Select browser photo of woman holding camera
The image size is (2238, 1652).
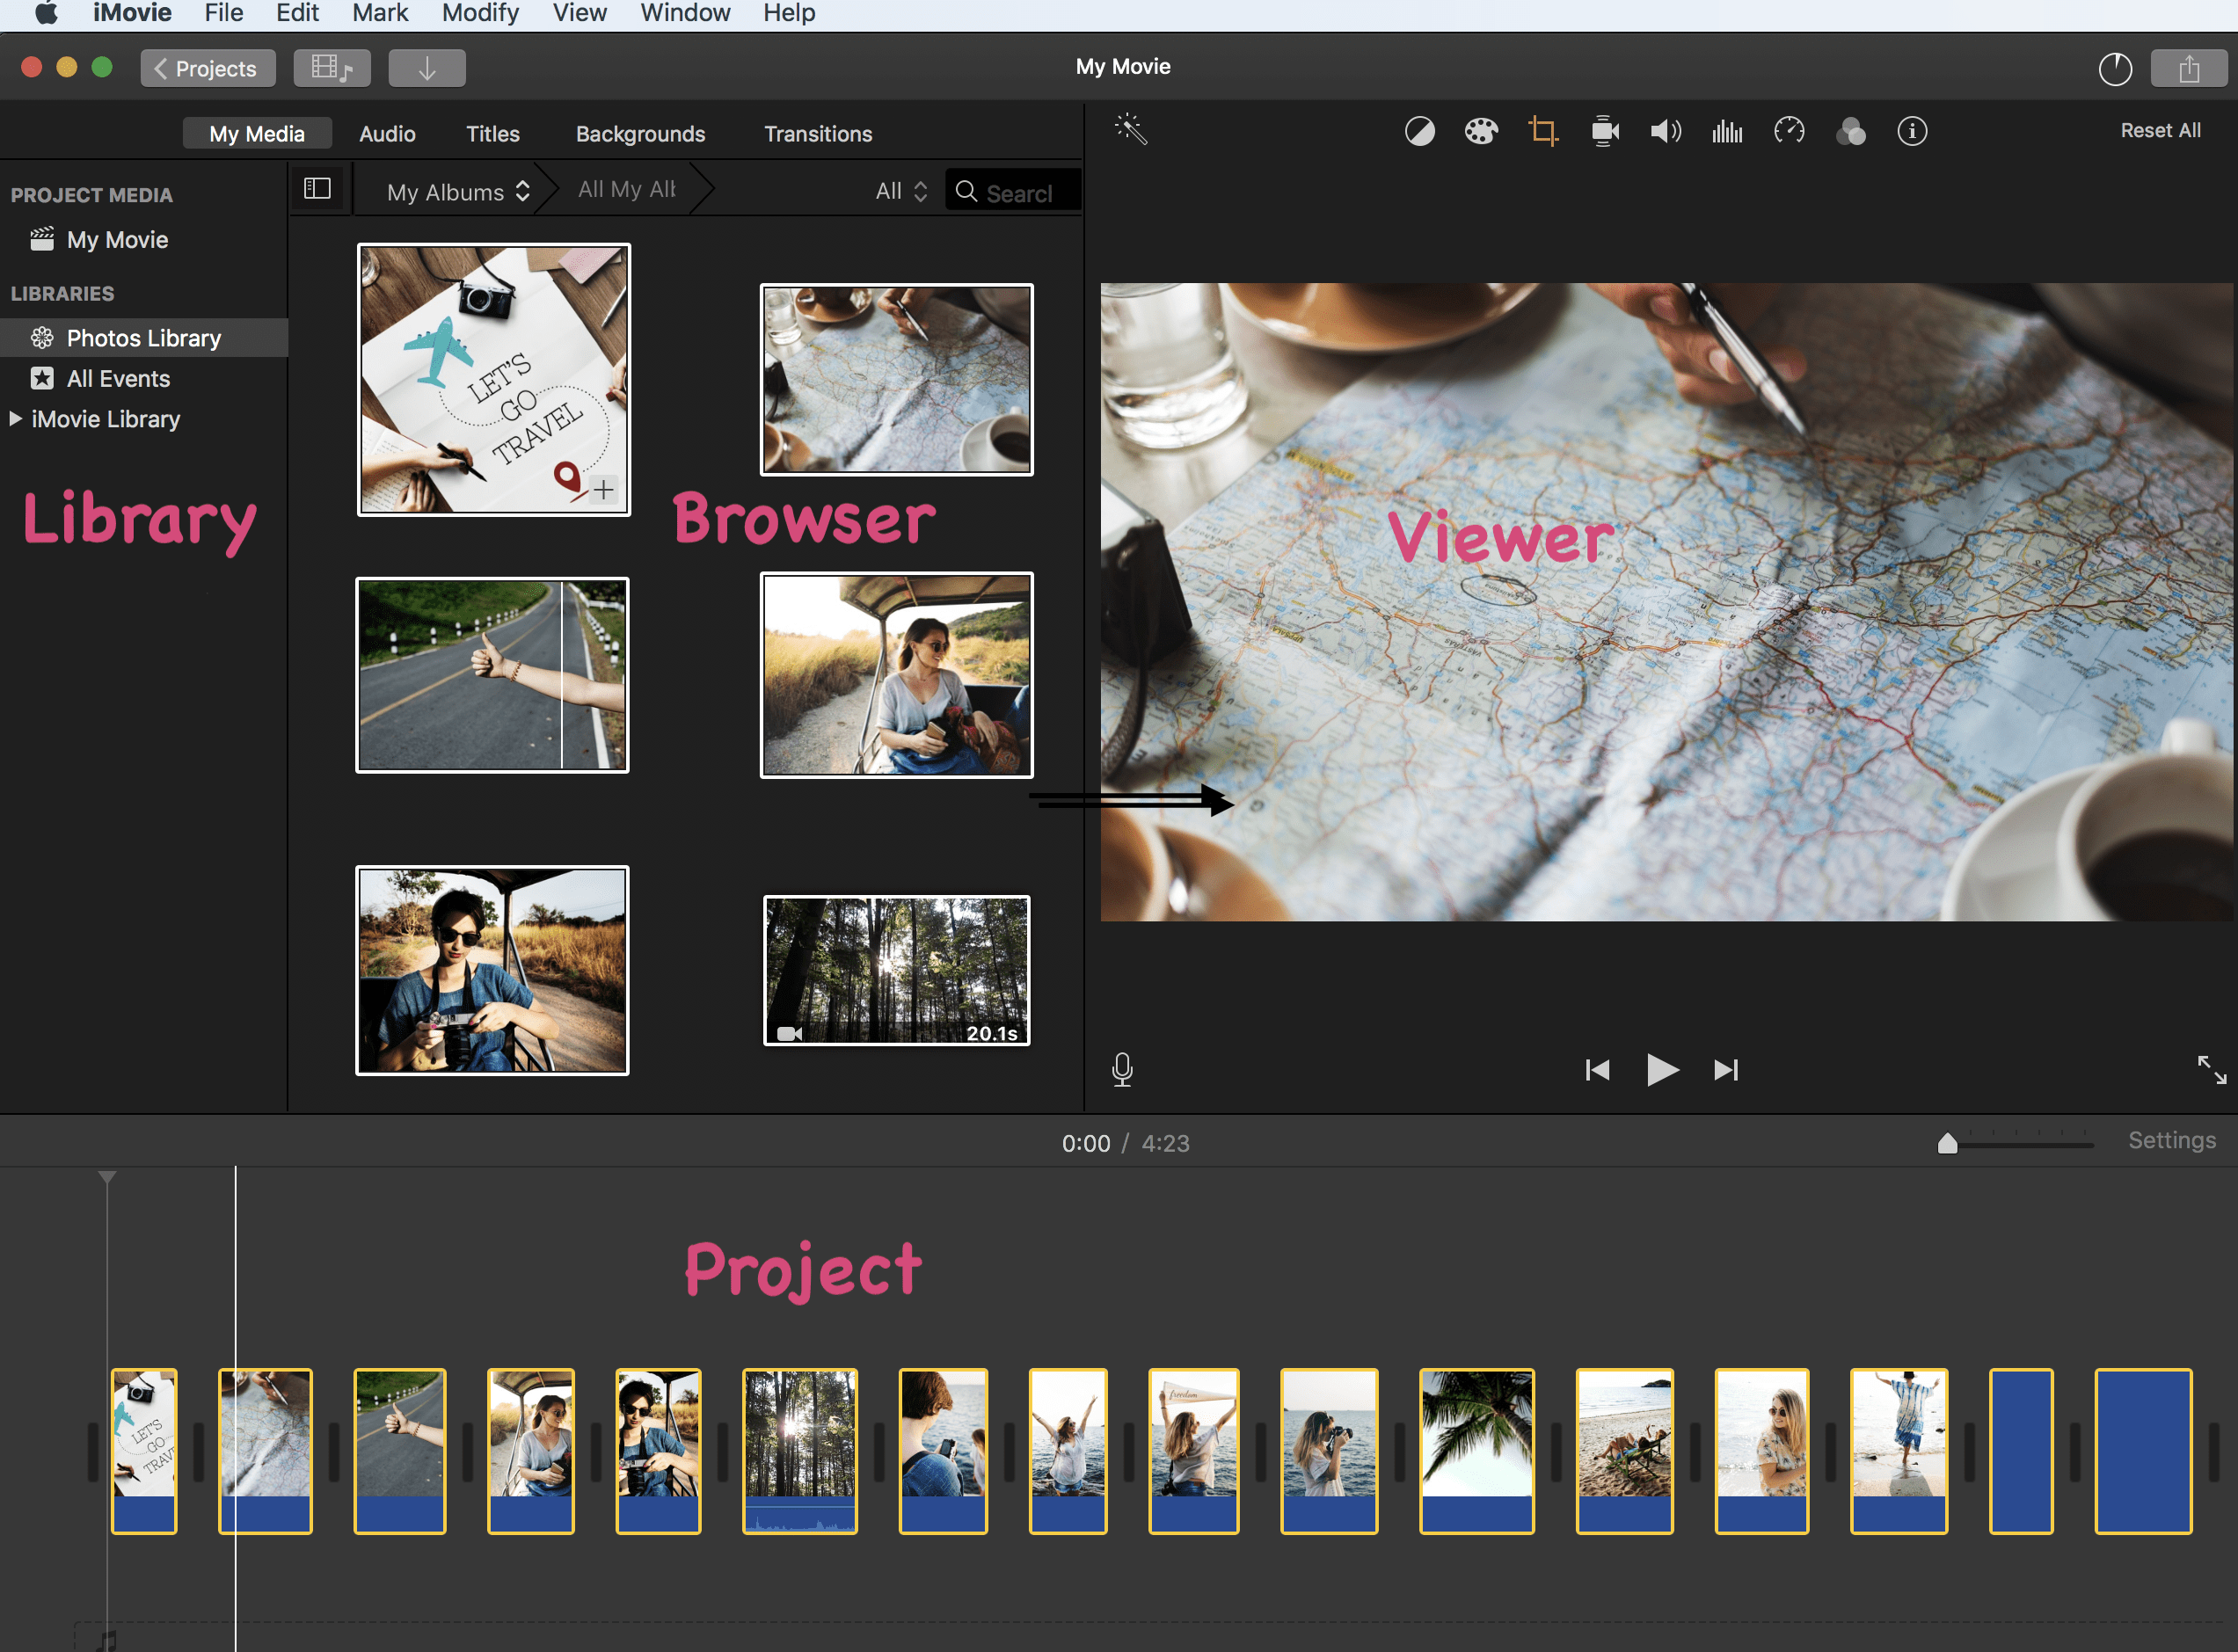tap(493, 971)
